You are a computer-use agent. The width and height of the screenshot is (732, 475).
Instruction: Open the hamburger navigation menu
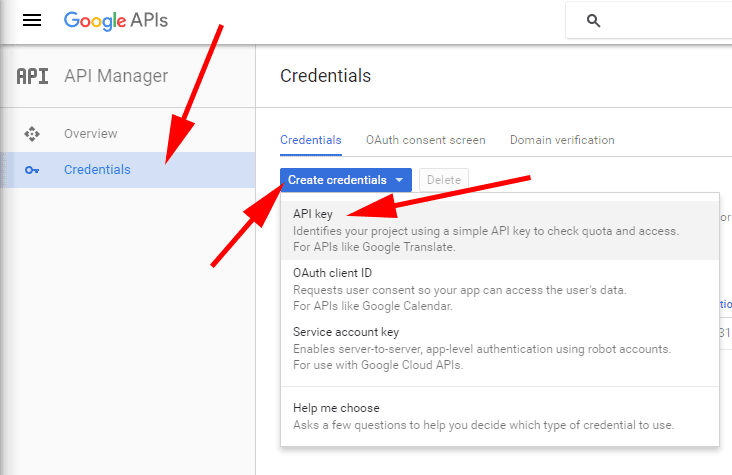coord(32,20)
